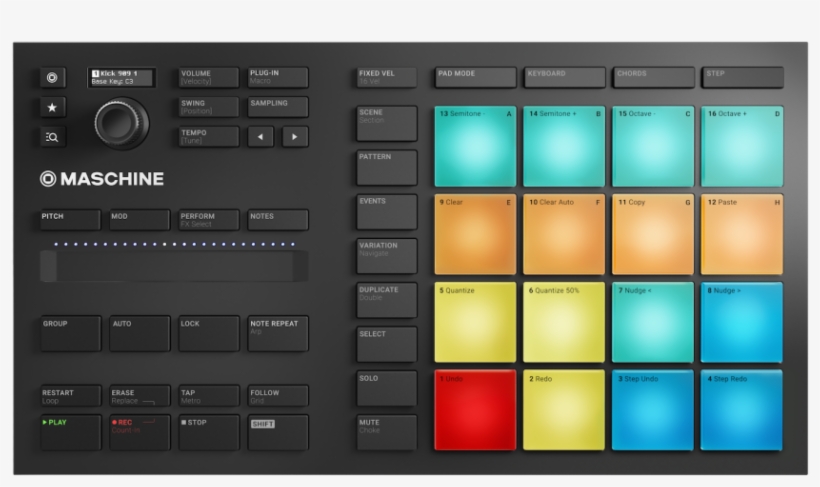Tap the Smart Strip touch slider
The image size is (820, 487).
pyautogui.click(x=174, y=266)
